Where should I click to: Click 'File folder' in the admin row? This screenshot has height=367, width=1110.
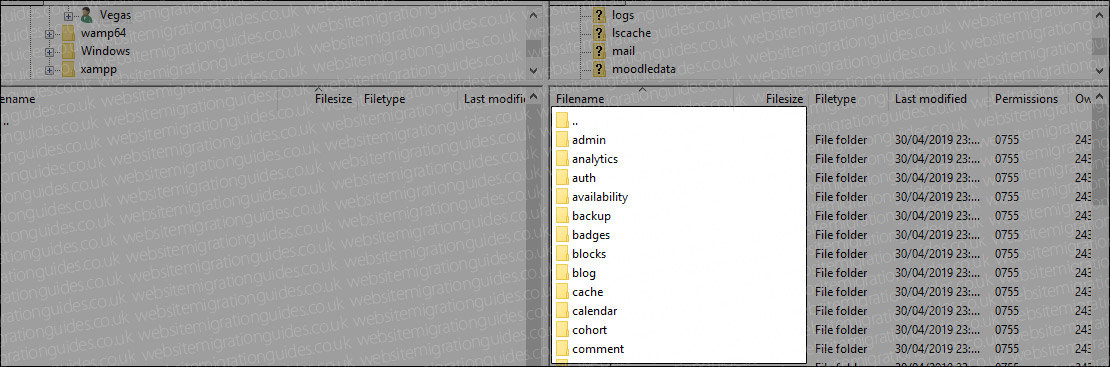click(840, 140)
